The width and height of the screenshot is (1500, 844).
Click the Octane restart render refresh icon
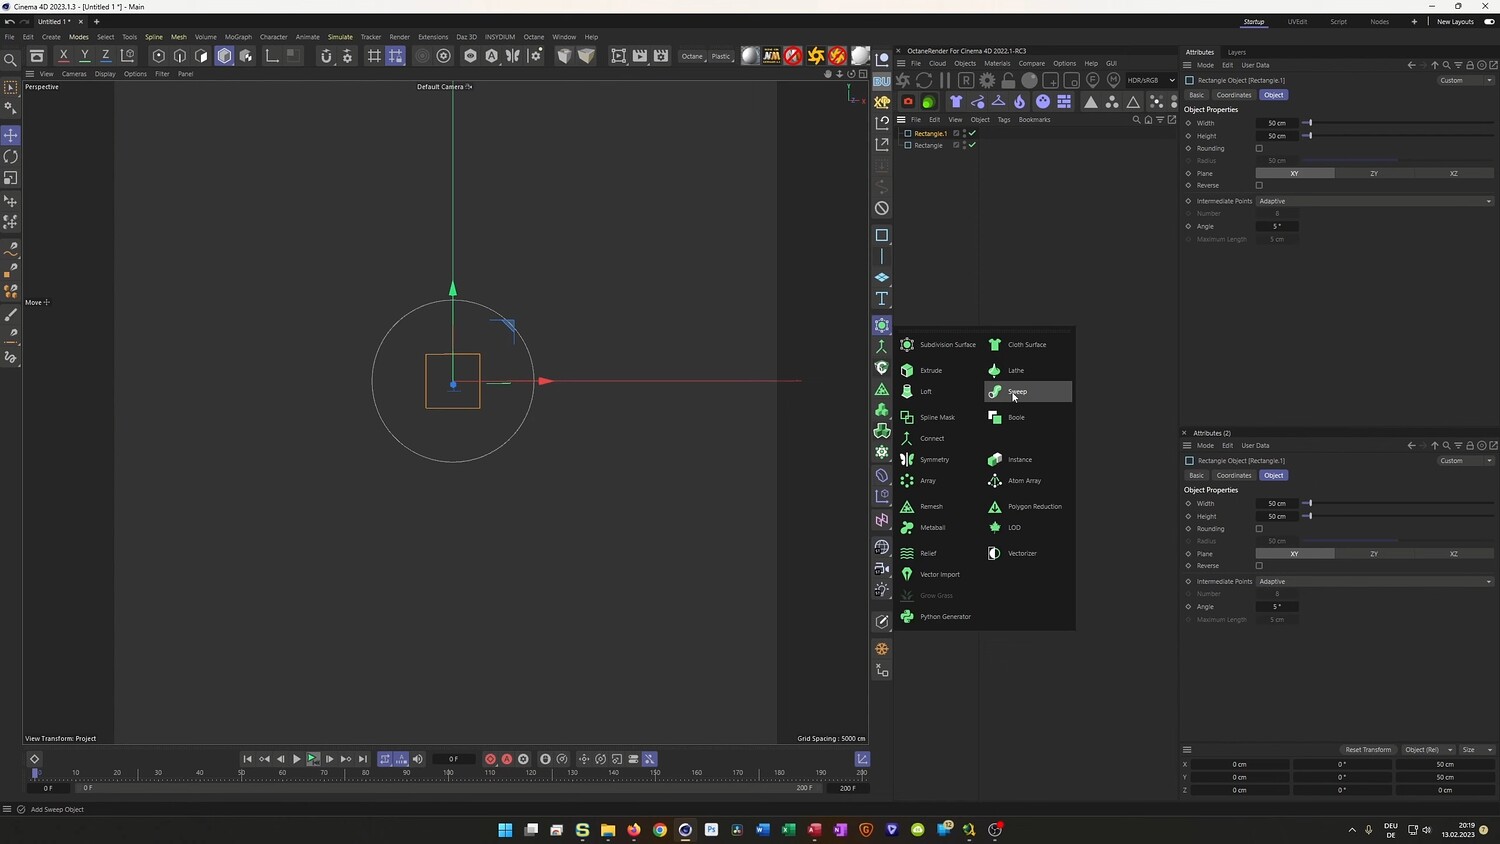924,80
